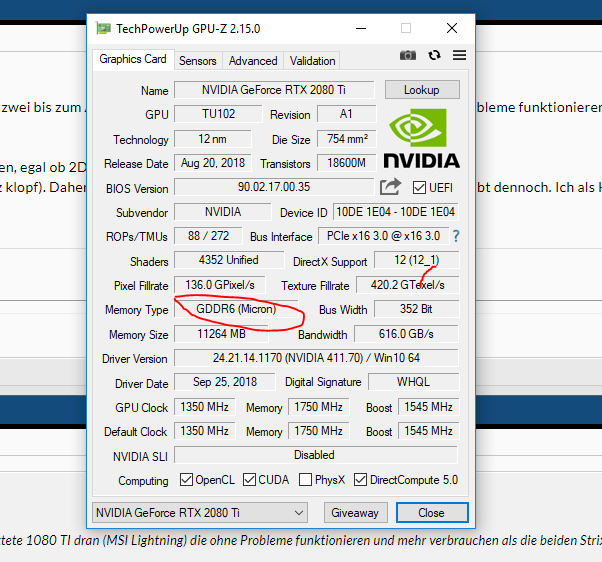Click the Memory Type field GDDR6 (Micron)

click(x=236, y=309)
